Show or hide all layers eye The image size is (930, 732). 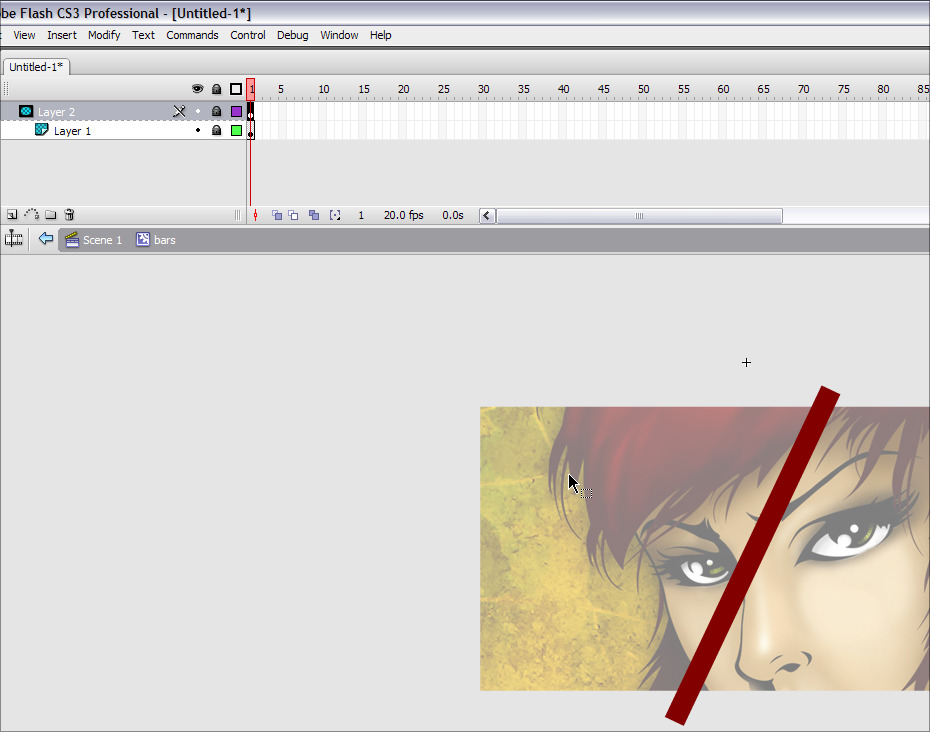coord(198,89)
